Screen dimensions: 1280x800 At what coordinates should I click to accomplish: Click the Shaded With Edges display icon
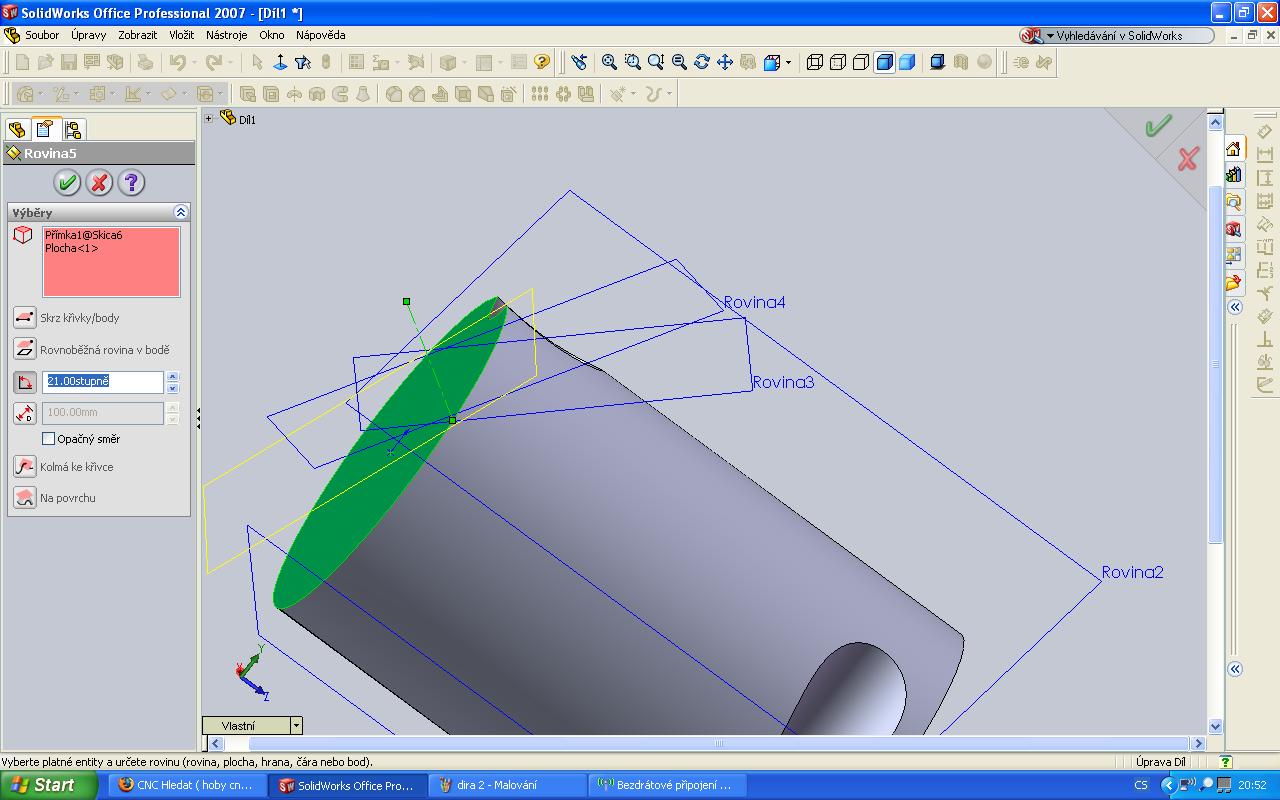(x=884, y=62)
